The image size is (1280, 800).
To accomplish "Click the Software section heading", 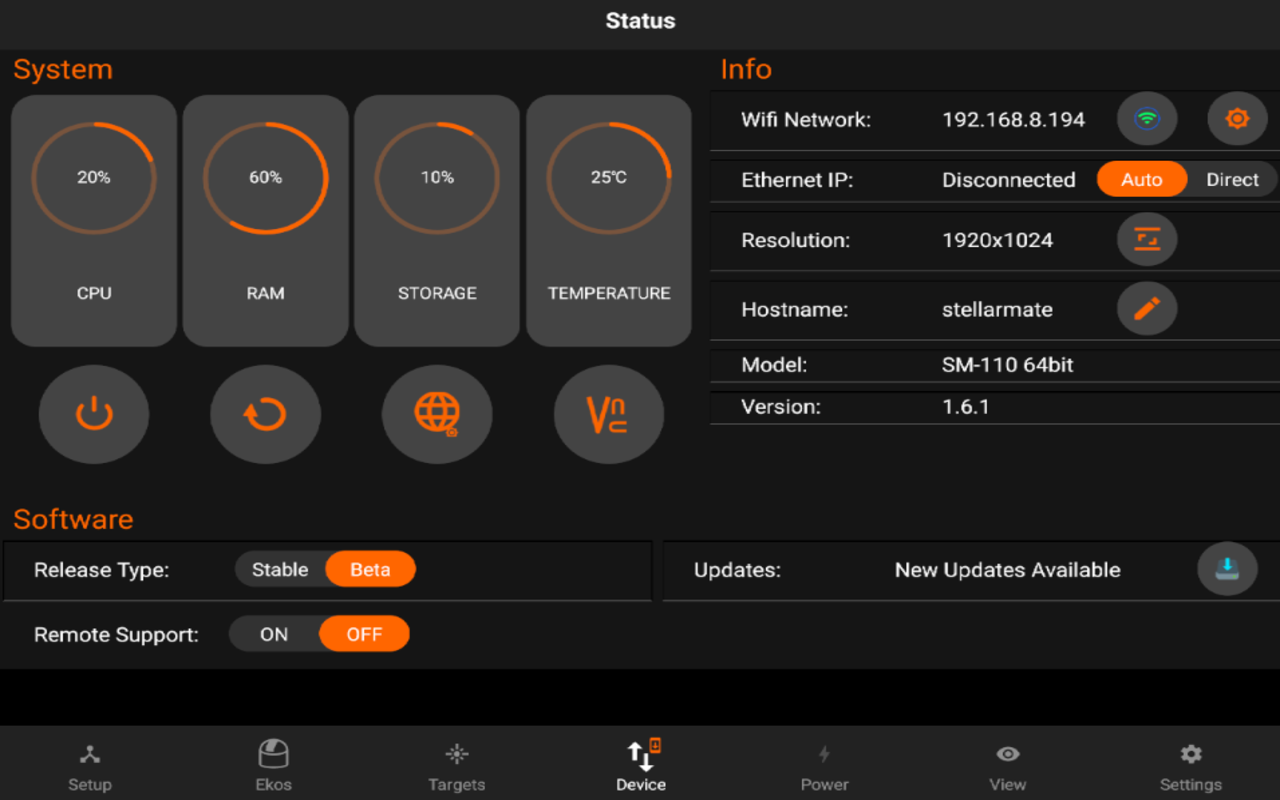I will 73,519.
